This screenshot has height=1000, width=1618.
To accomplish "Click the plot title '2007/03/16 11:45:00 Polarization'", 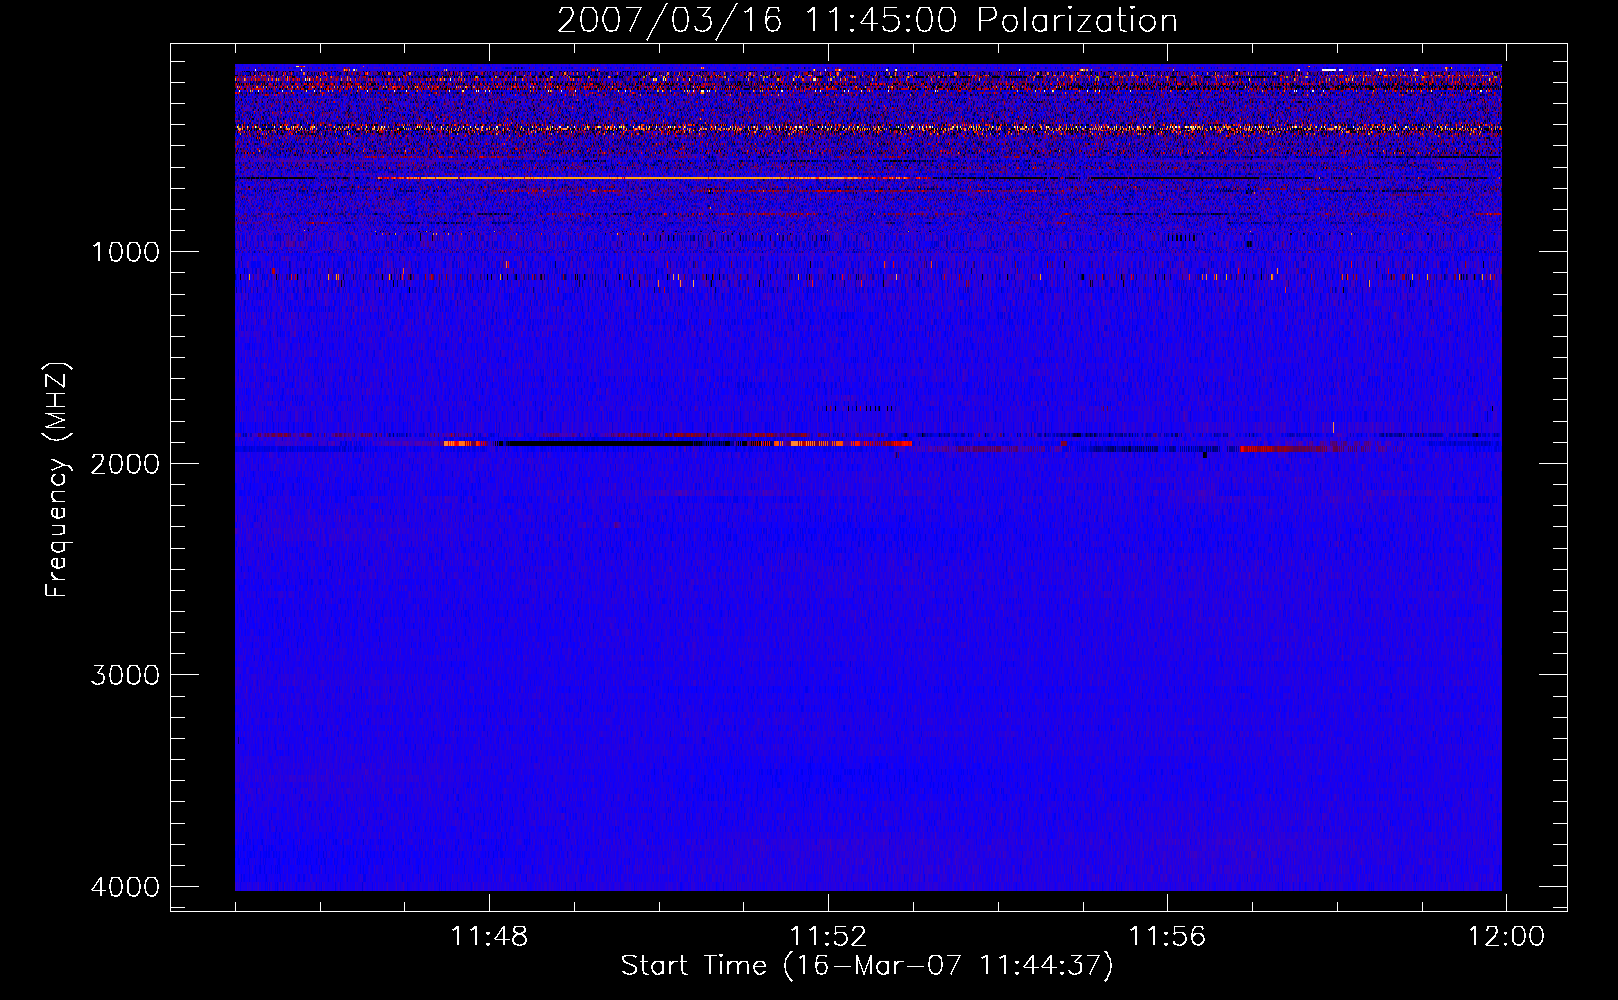I will pos(867,20).
